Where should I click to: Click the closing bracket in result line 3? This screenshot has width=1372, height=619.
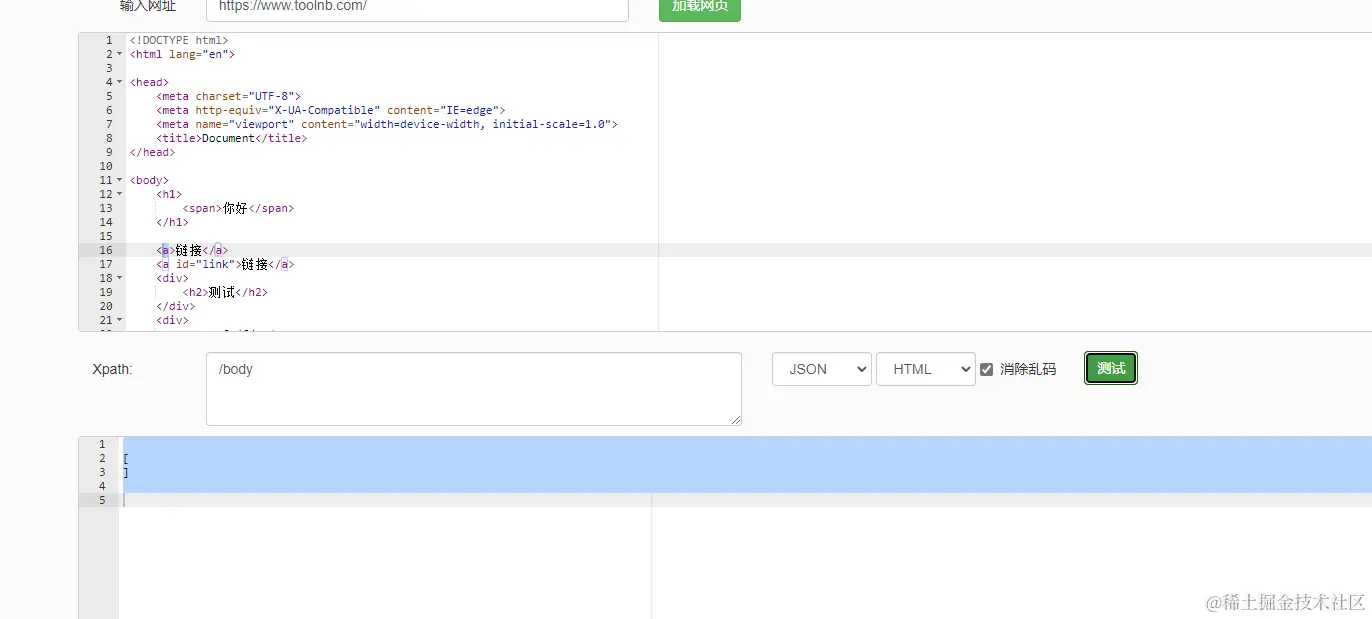(126, 472)
